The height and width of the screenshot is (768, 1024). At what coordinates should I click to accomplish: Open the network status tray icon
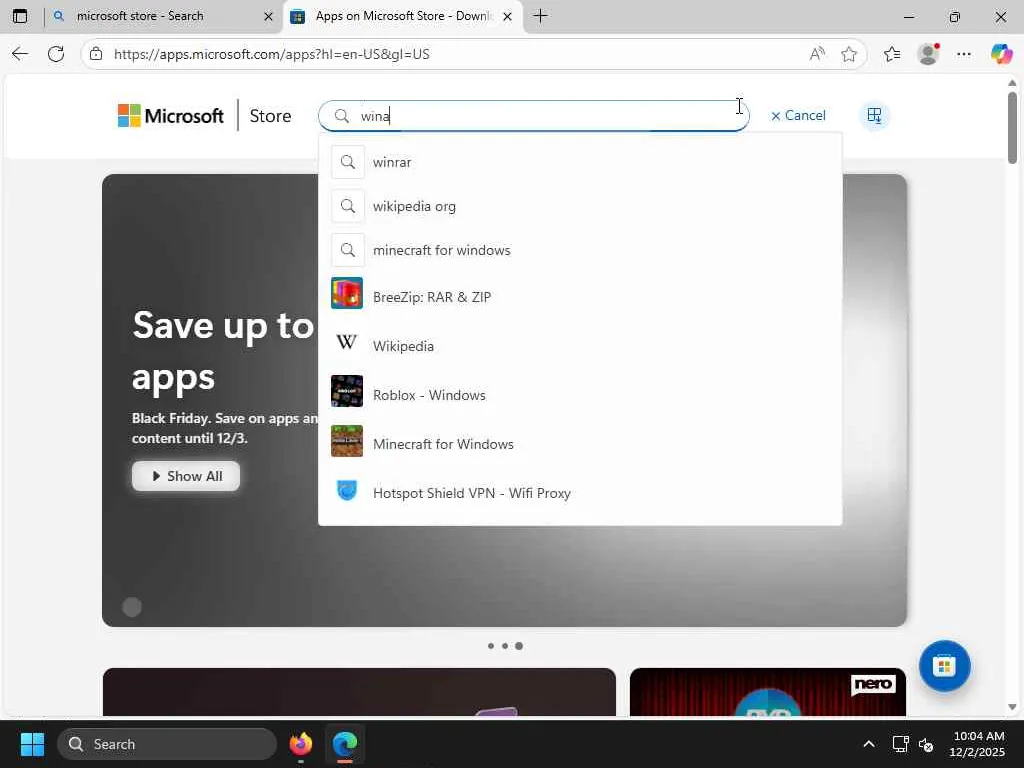[x=901, y=744]
